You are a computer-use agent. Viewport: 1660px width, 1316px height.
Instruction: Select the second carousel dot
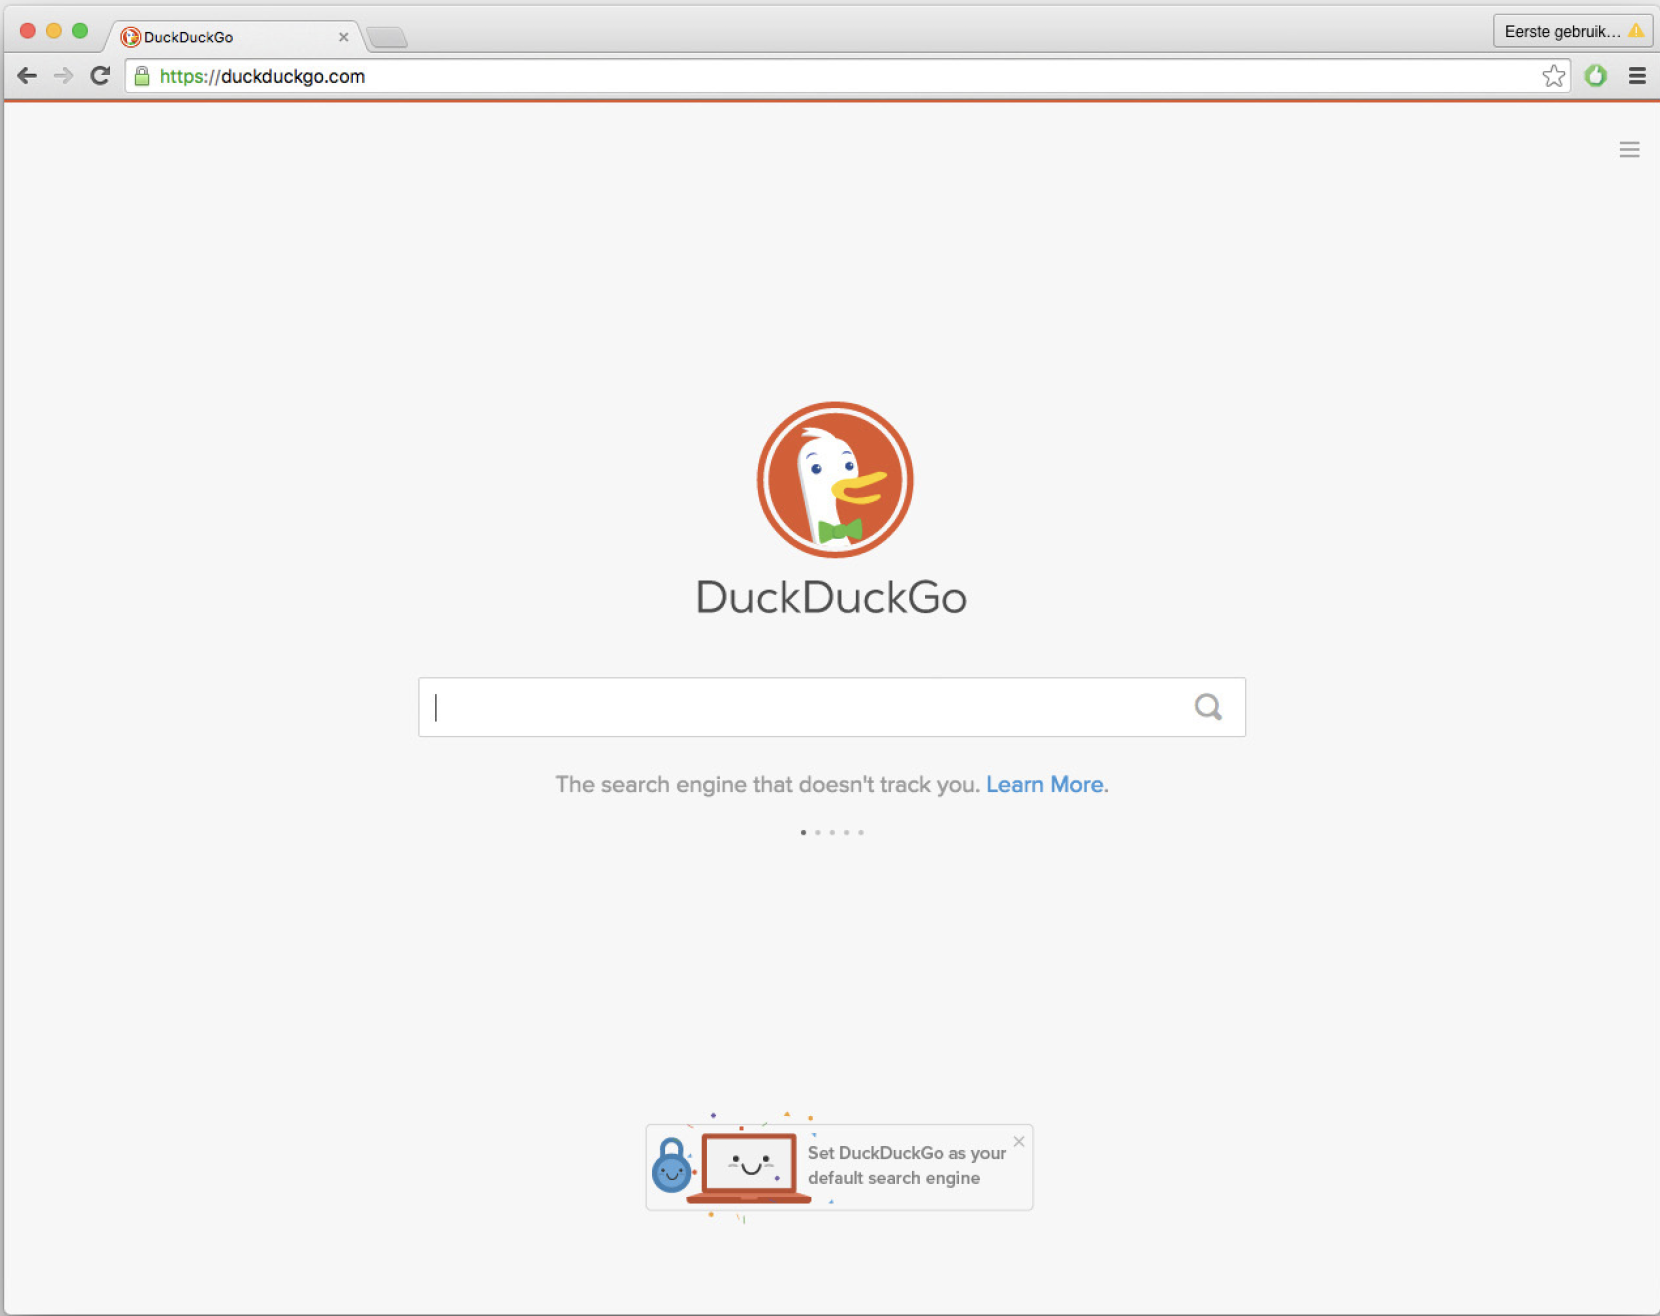[x=817, y=832]
